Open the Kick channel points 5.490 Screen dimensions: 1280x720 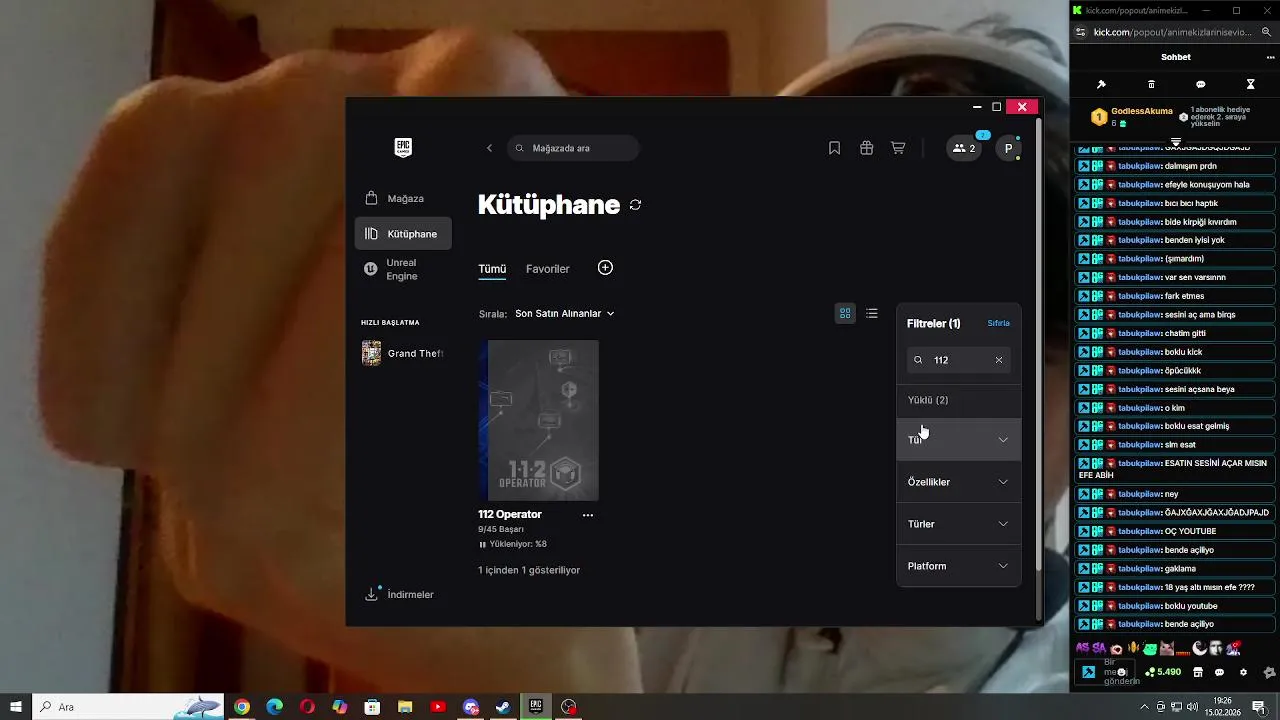[1164, 672]
